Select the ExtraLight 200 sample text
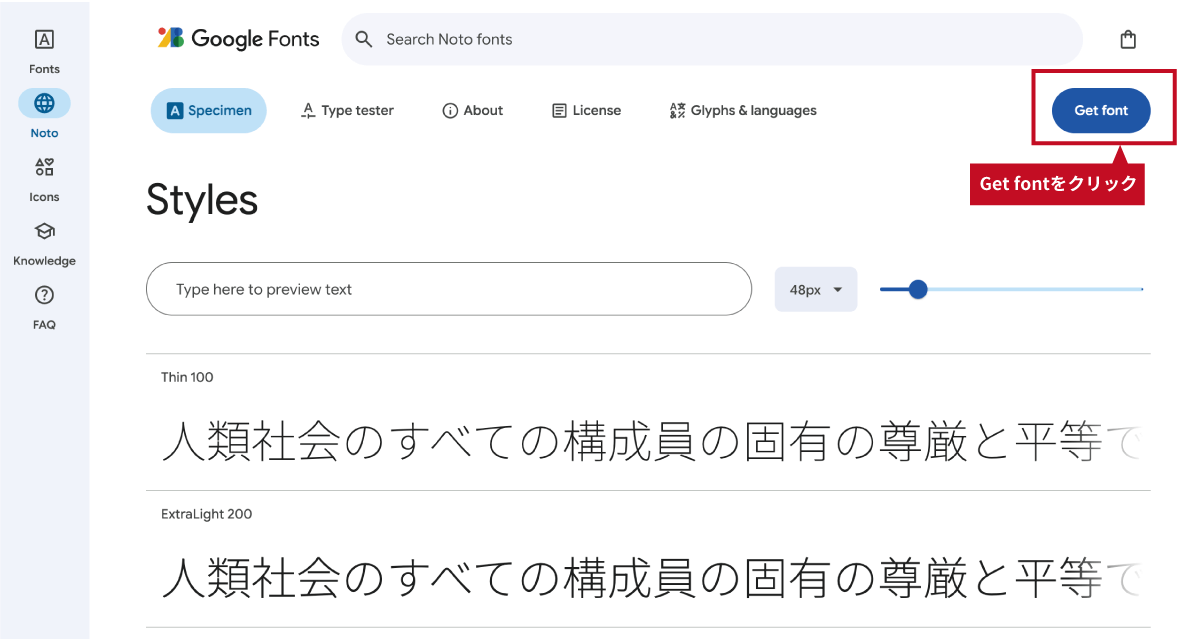The height and width of the screenshot is (639, 1201). click(640, 577)
